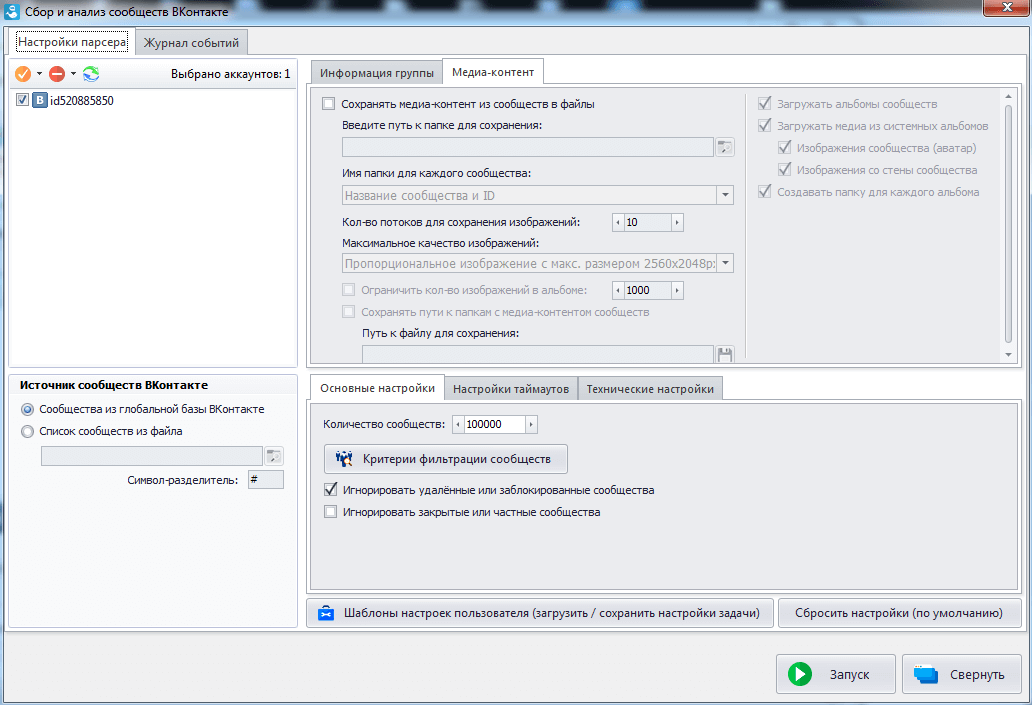Image resolution: width=1032 pixels, height=705 pixels.
Task: Increase the community count stepper value
Action: coord(531,424)
